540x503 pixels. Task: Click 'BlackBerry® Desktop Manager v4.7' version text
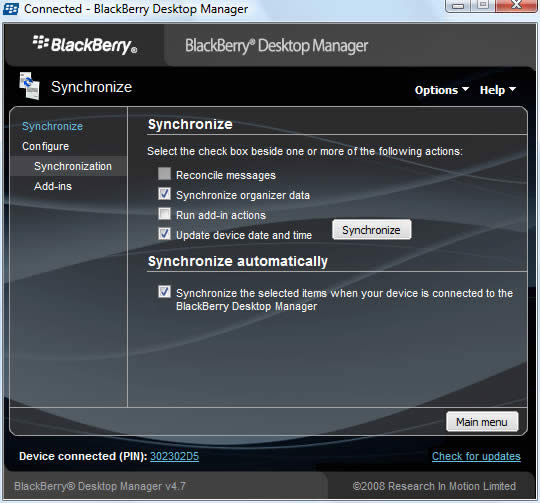pyautogui.click(x=100, y=486)
